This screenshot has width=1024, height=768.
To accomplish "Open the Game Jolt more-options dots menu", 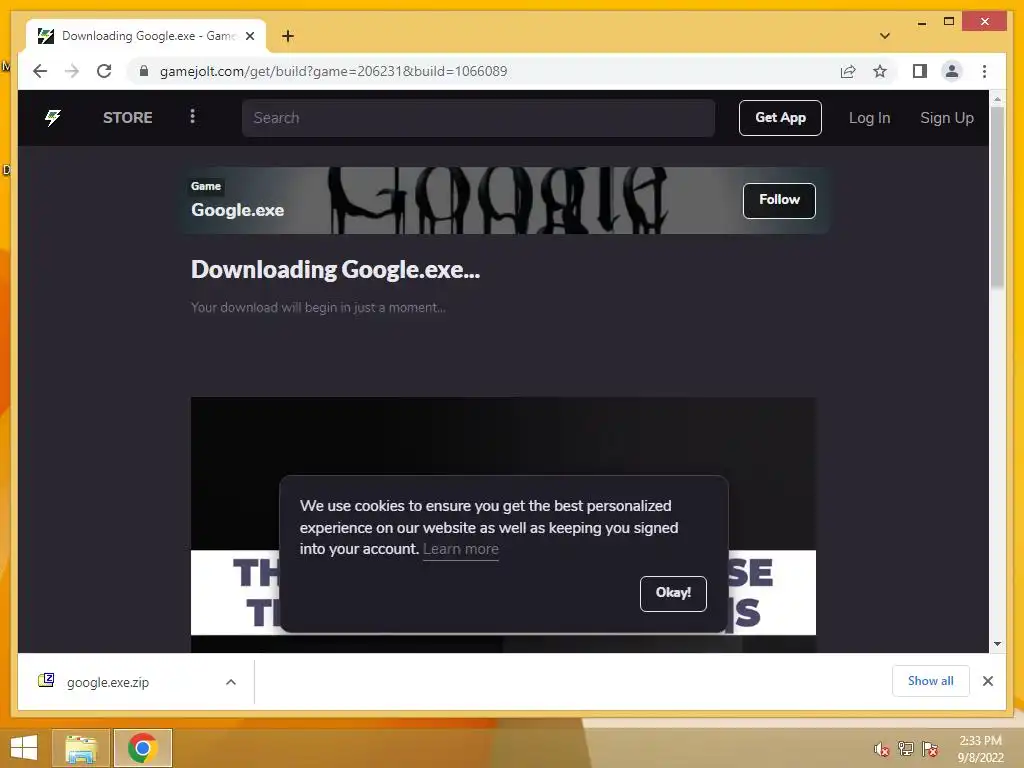I will (x=192, y=116).
